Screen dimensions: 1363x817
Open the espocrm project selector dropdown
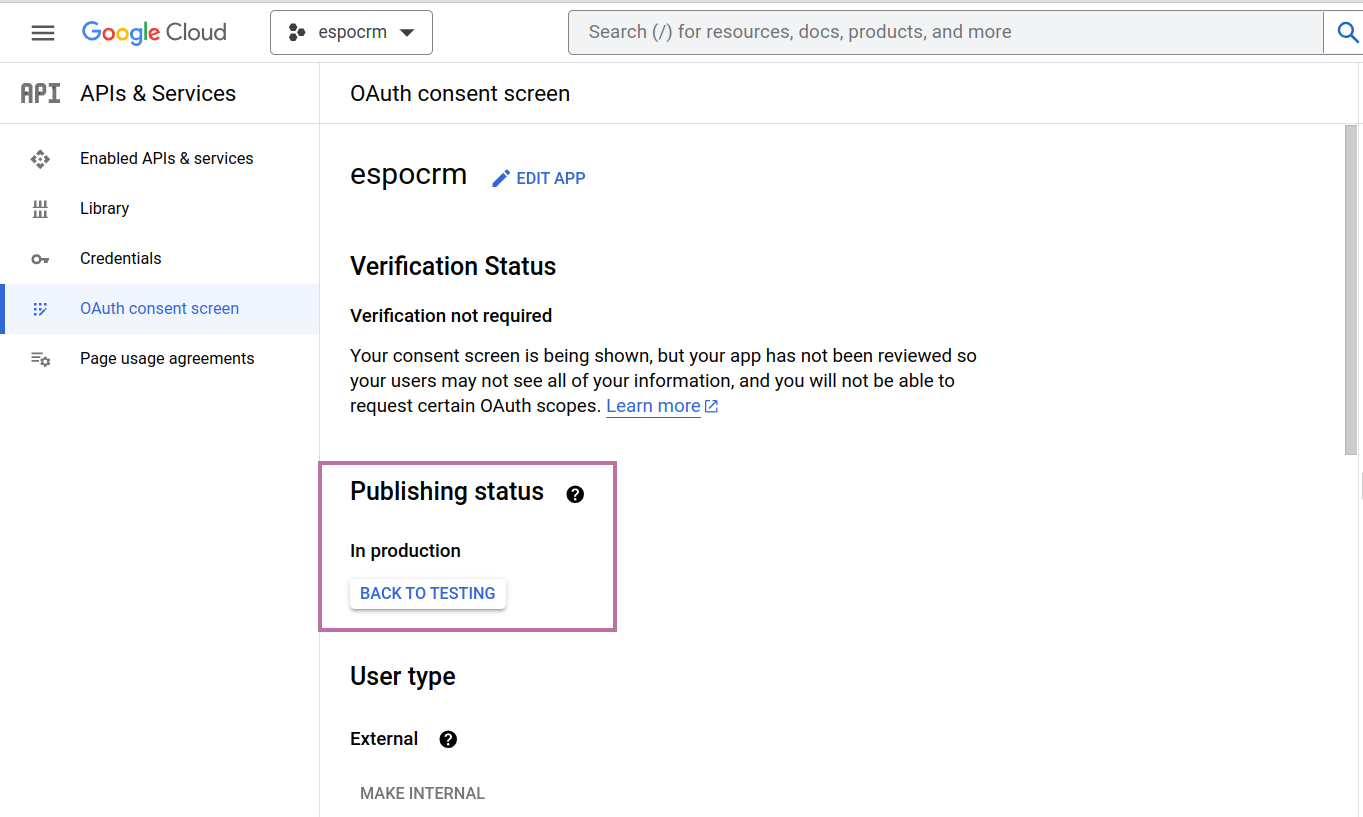(351, 32)
